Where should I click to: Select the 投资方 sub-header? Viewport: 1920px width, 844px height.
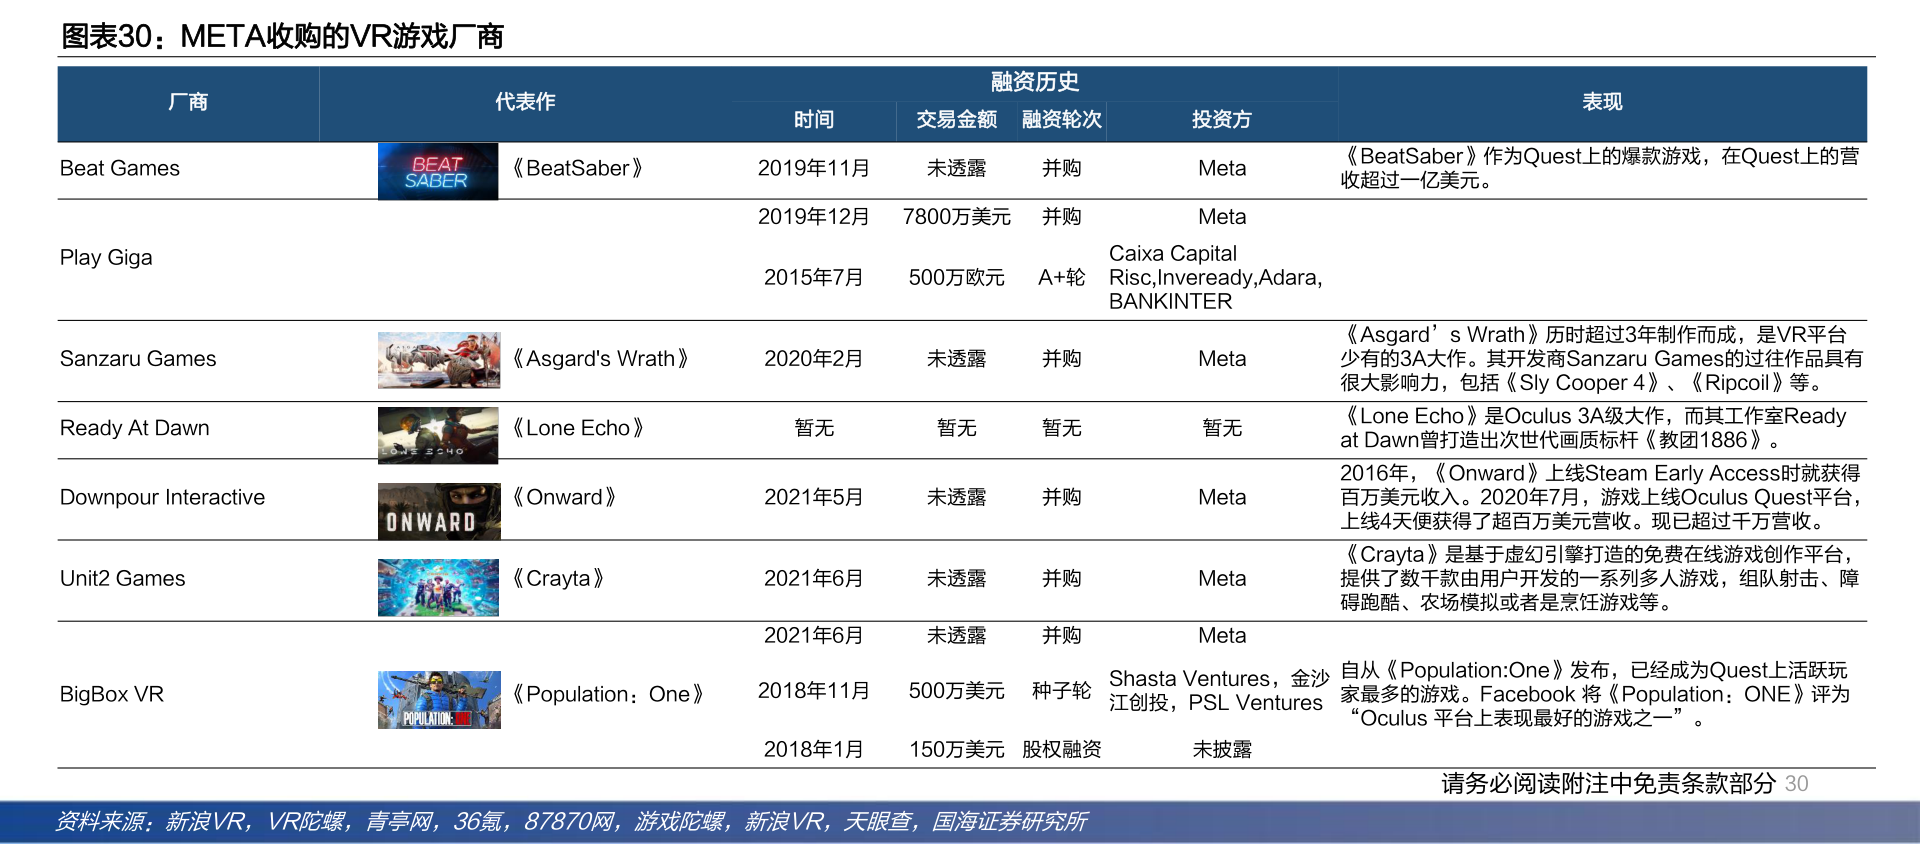point(1222,120)
